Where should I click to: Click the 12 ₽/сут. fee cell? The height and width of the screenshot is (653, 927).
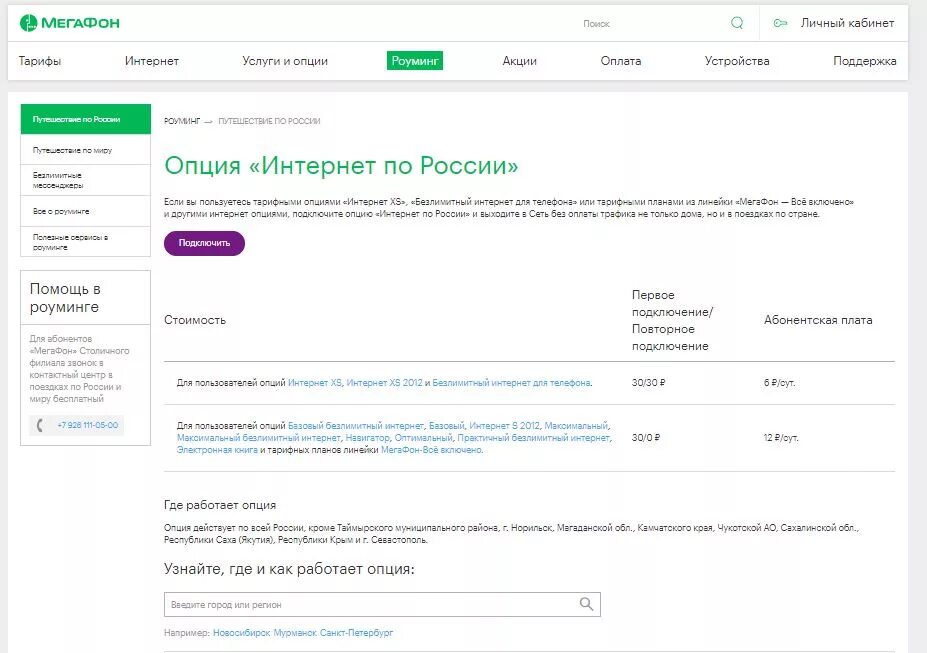point(781,438)
